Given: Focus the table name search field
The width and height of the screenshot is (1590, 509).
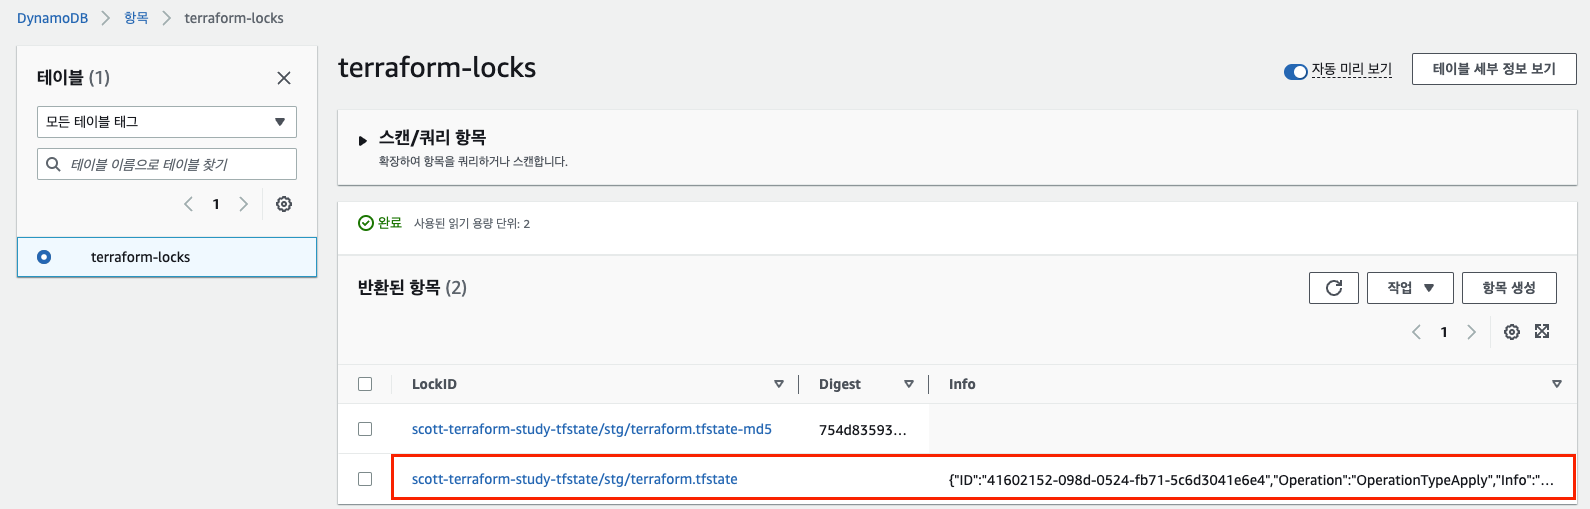Looking at the screenshot, I should click(167, 164).
